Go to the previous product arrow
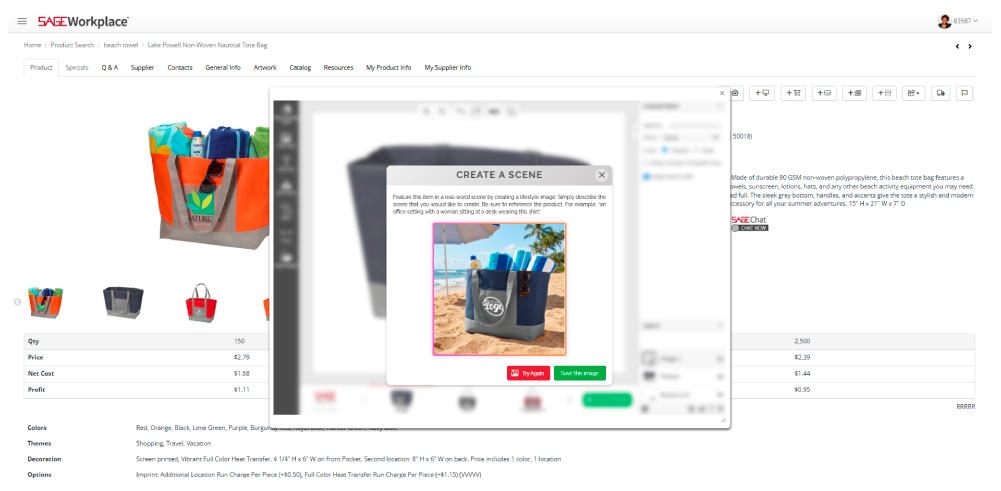This screenshot has width=1001, height=491. pyautogui.click(x=957, y=46)
